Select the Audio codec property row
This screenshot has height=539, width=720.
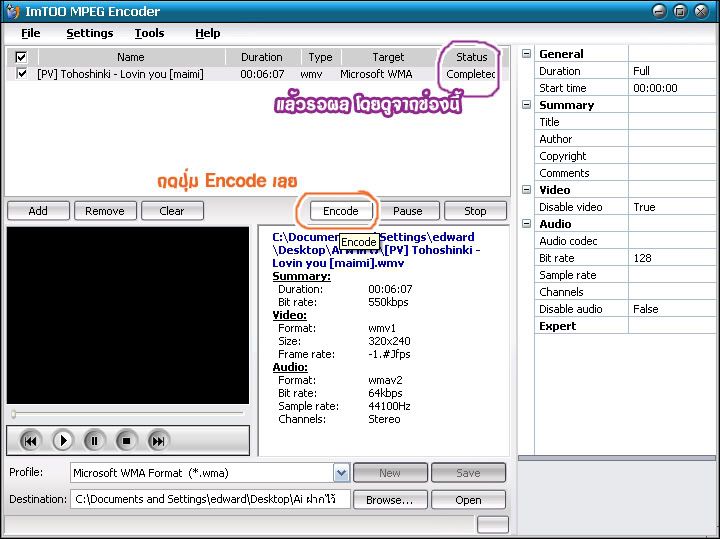pyautogui.click(x=625, y=241)
